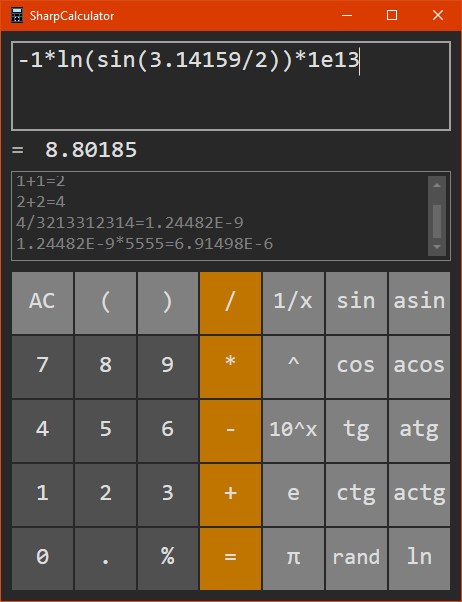Minimize the SharpCalculator window
This screenshot has height=602, width=462.
(347, 15)
